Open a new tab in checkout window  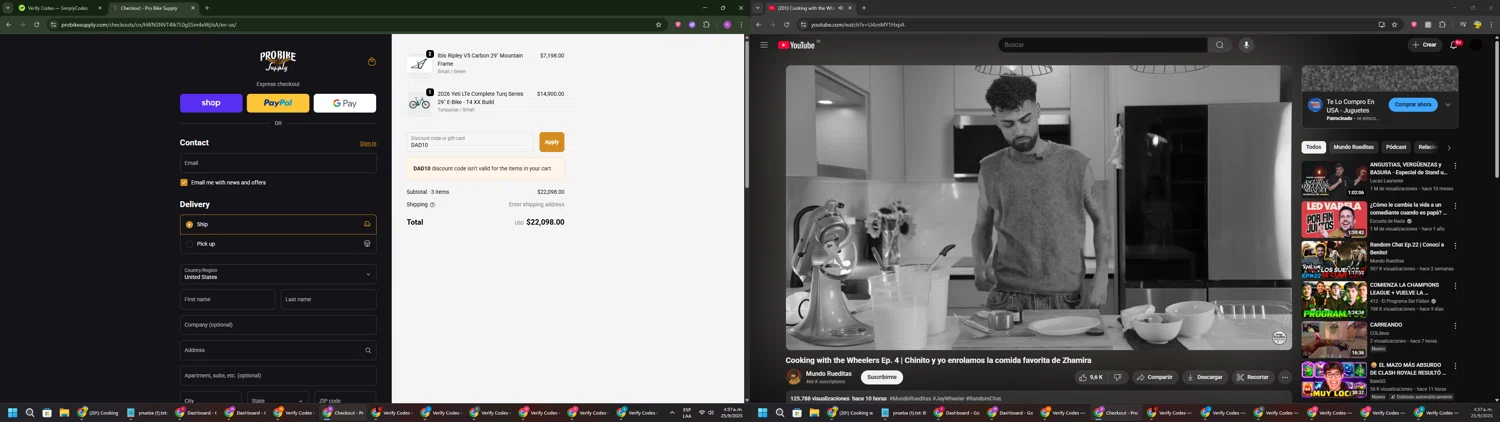[x=207, y=8]
